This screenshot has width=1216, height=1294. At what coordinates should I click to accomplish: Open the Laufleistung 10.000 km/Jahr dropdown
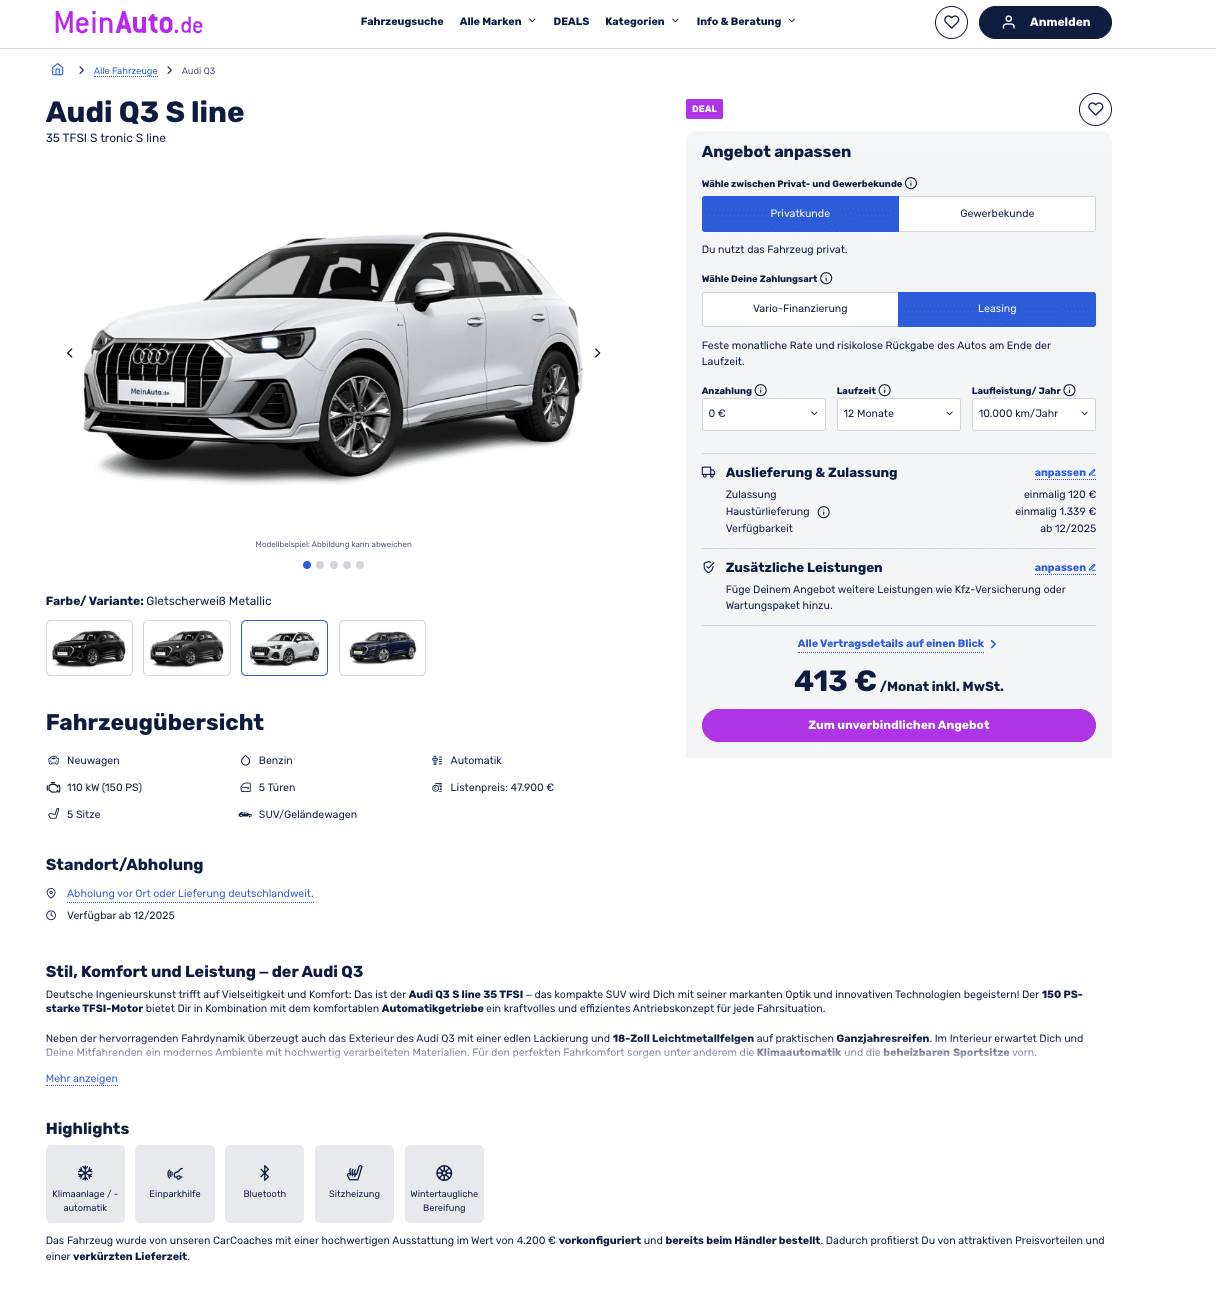[1034, 414]
